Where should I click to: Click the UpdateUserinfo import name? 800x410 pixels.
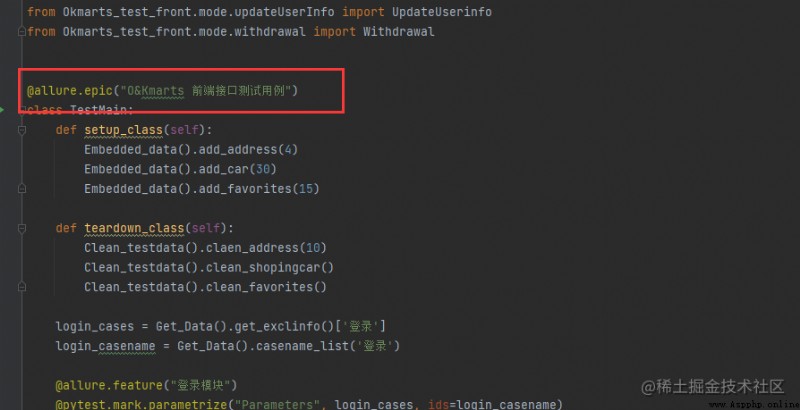442,12
